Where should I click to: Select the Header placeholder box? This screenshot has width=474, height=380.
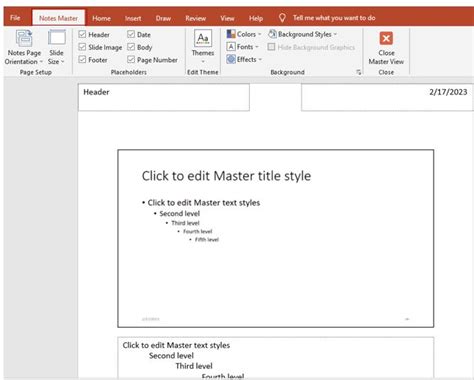(x=164, y=97)
